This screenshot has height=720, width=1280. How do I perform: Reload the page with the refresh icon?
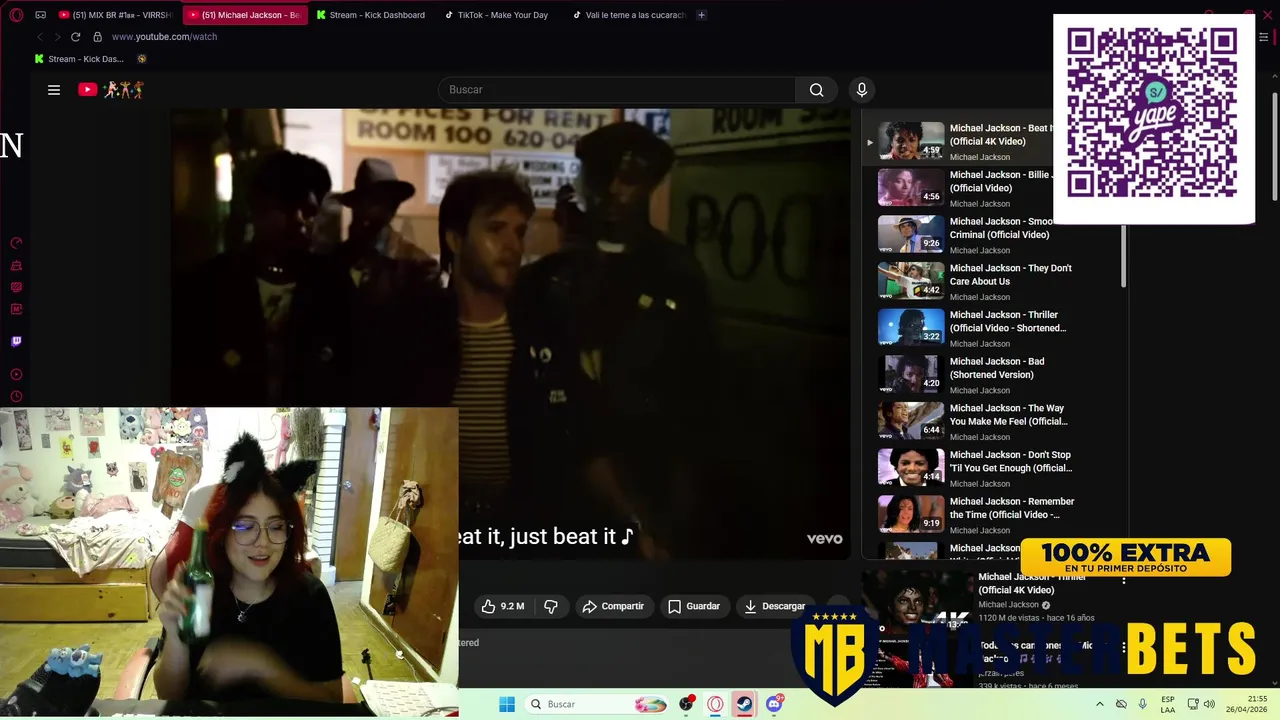[x=75, y=37]
